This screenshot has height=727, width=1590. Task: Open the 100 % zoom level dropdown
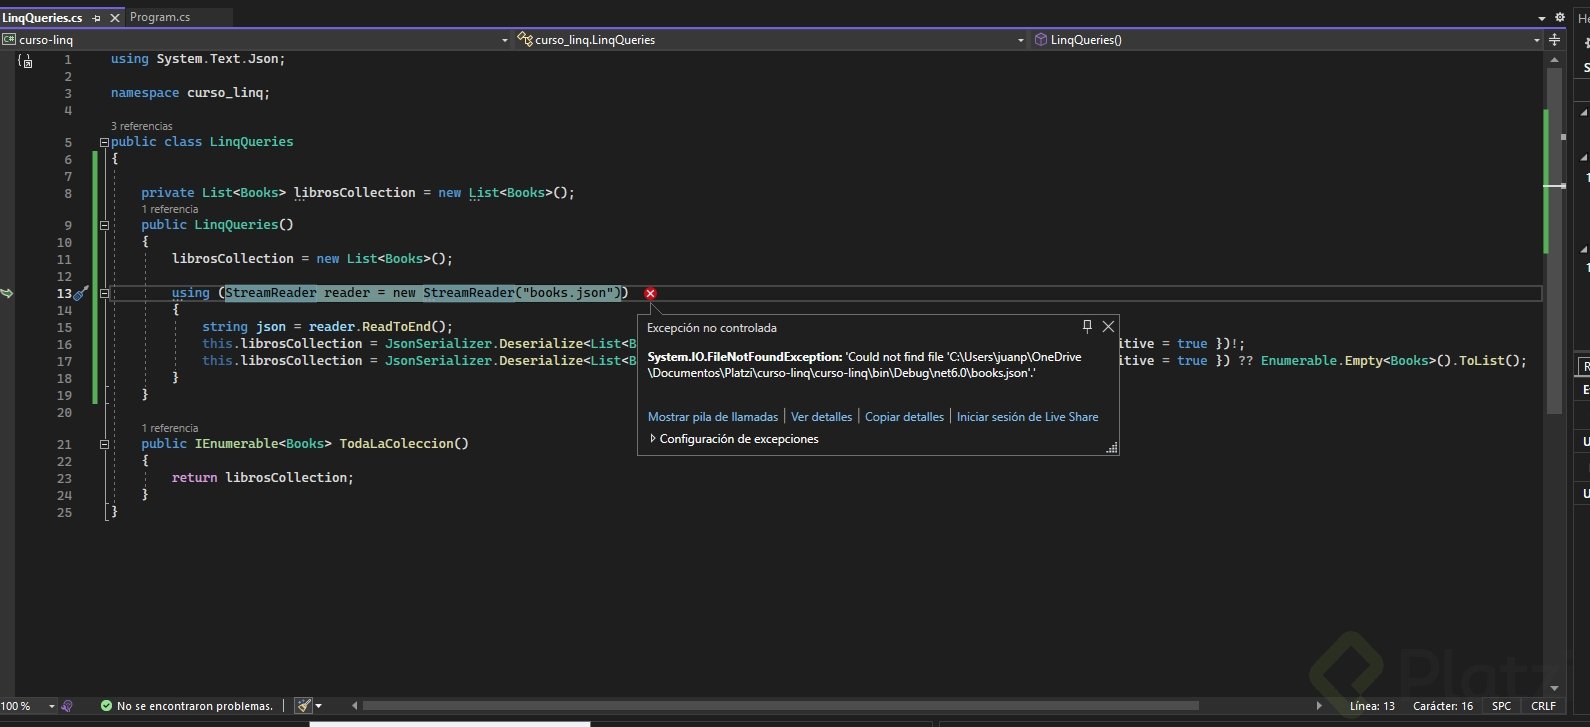pyautogui.click(x=51, y=706)
